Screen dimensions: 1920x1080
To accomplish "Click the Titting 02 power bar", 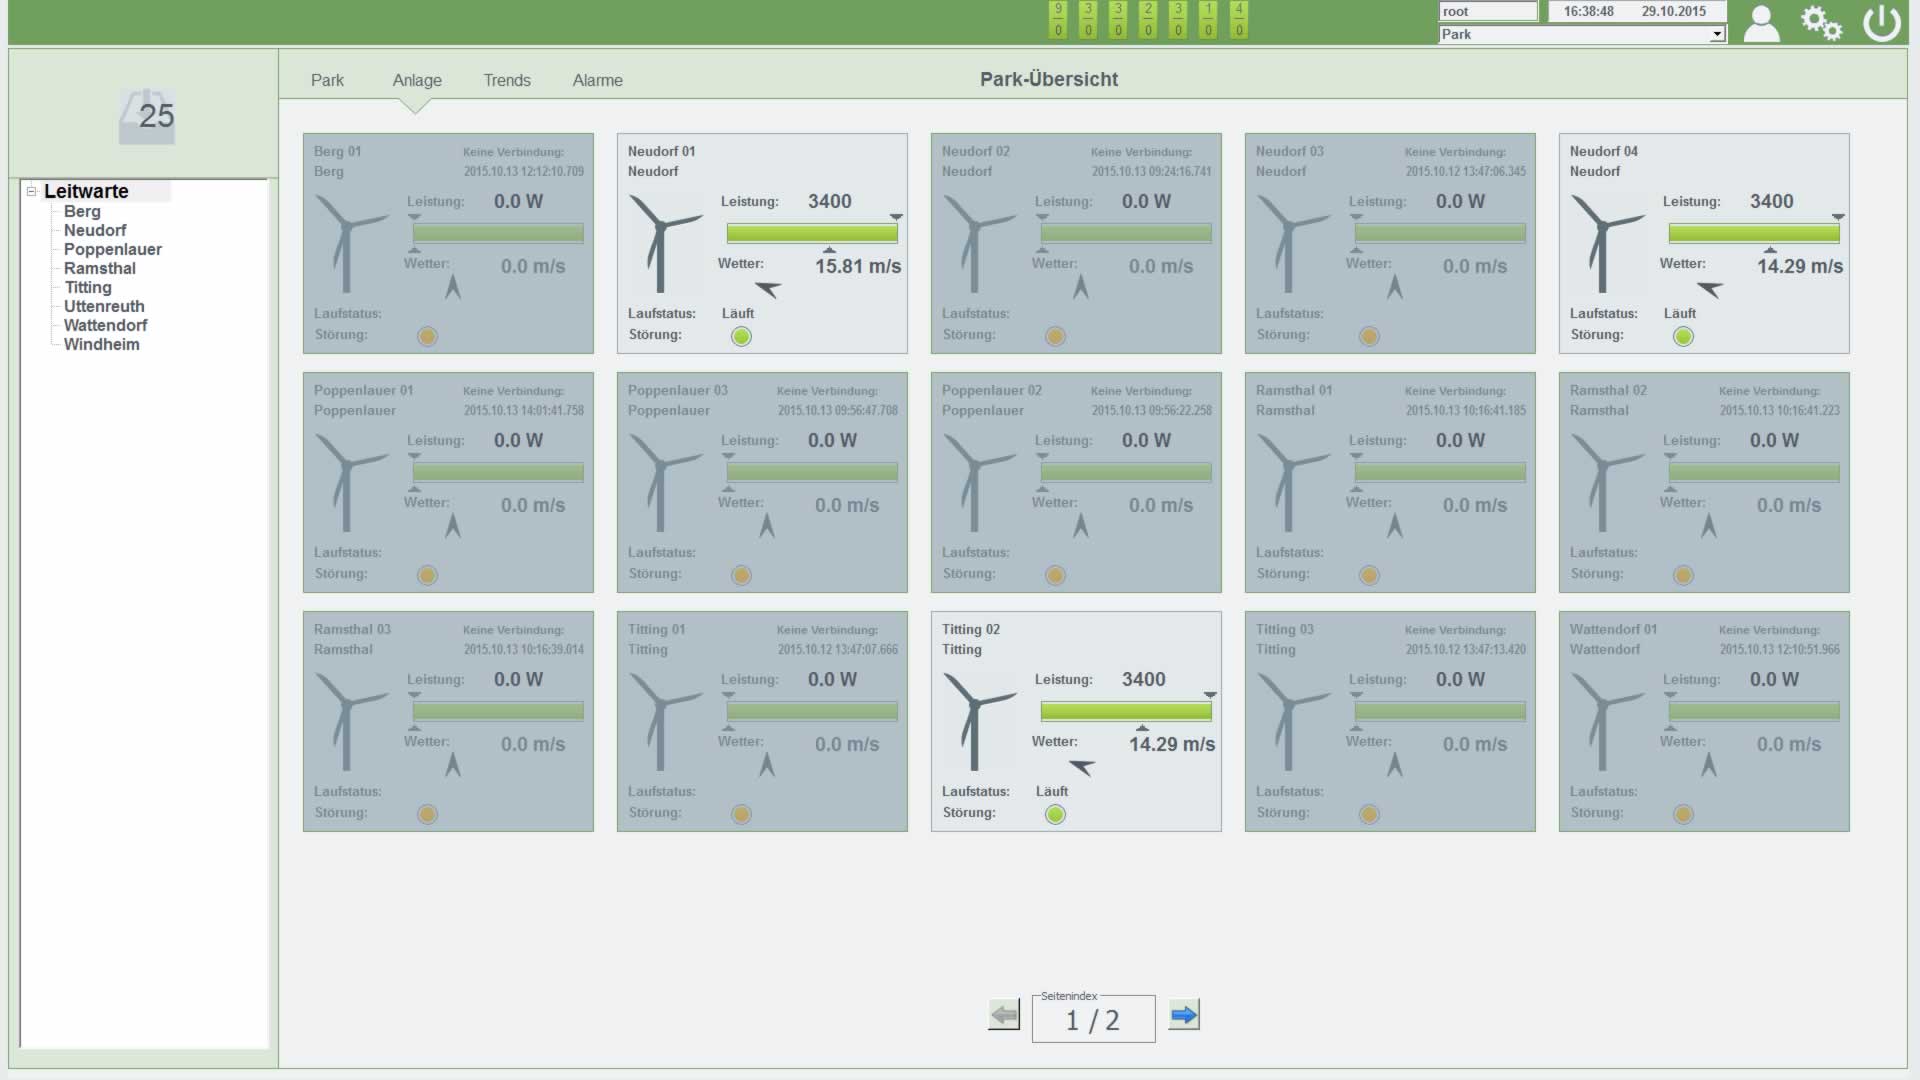I will (1126, 711).
